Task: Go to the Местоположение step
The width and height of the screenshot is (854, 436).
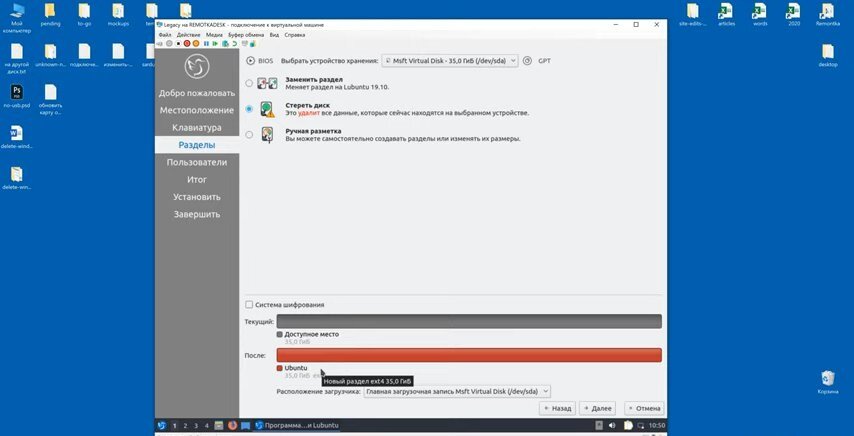Action: tap(197, 110)
